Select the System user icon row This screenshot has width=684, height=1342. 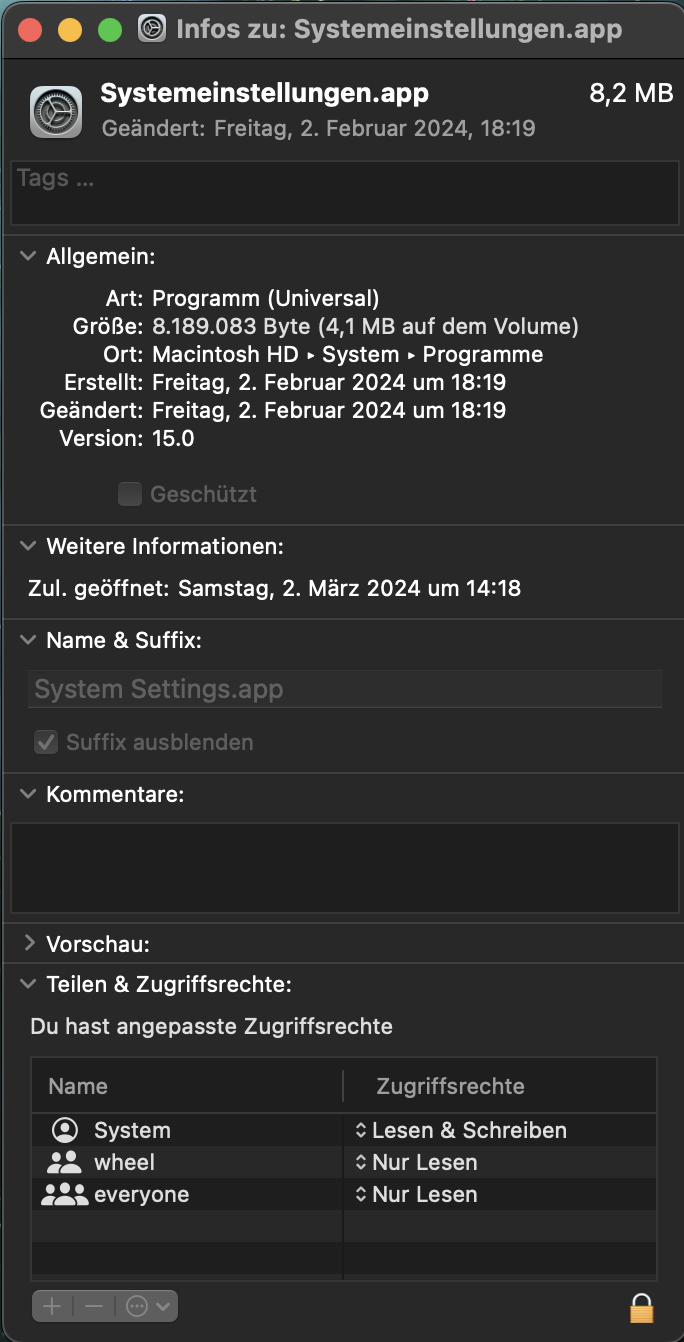coord(66,1130)
